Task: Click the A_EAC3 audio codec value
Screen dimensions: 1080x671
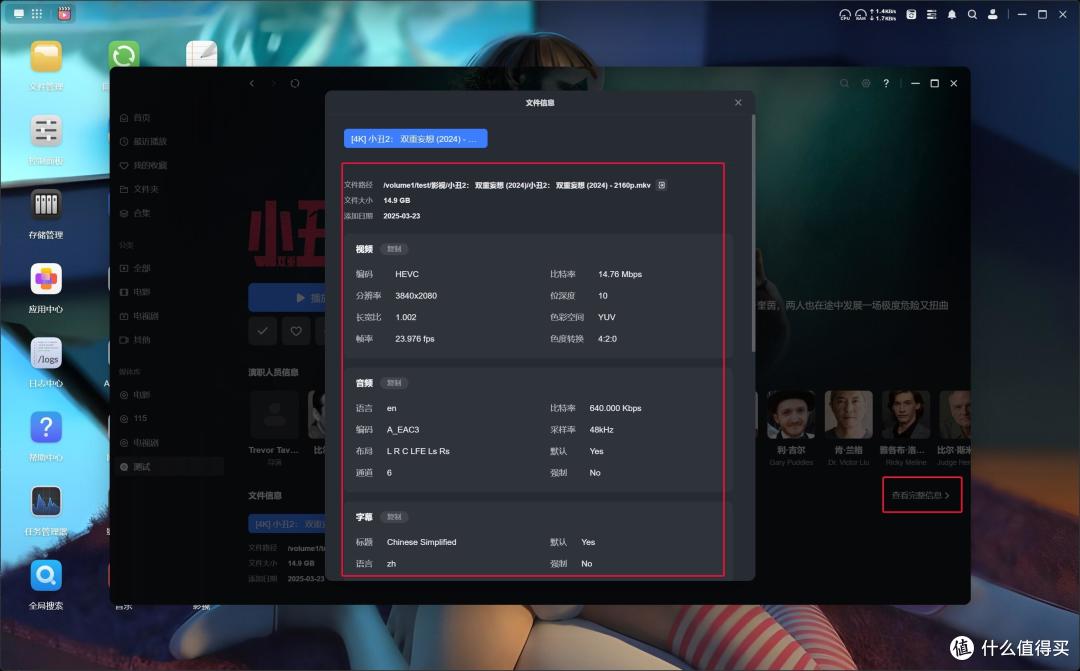Action: point(403,430)
